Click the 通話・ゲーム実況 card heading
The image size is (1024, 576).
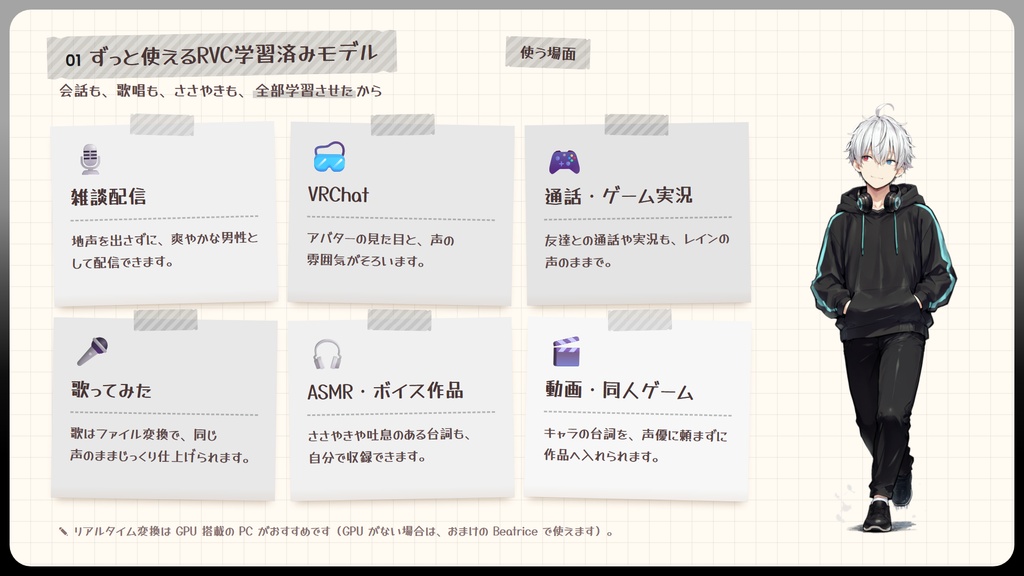click(x=618, y=195)
